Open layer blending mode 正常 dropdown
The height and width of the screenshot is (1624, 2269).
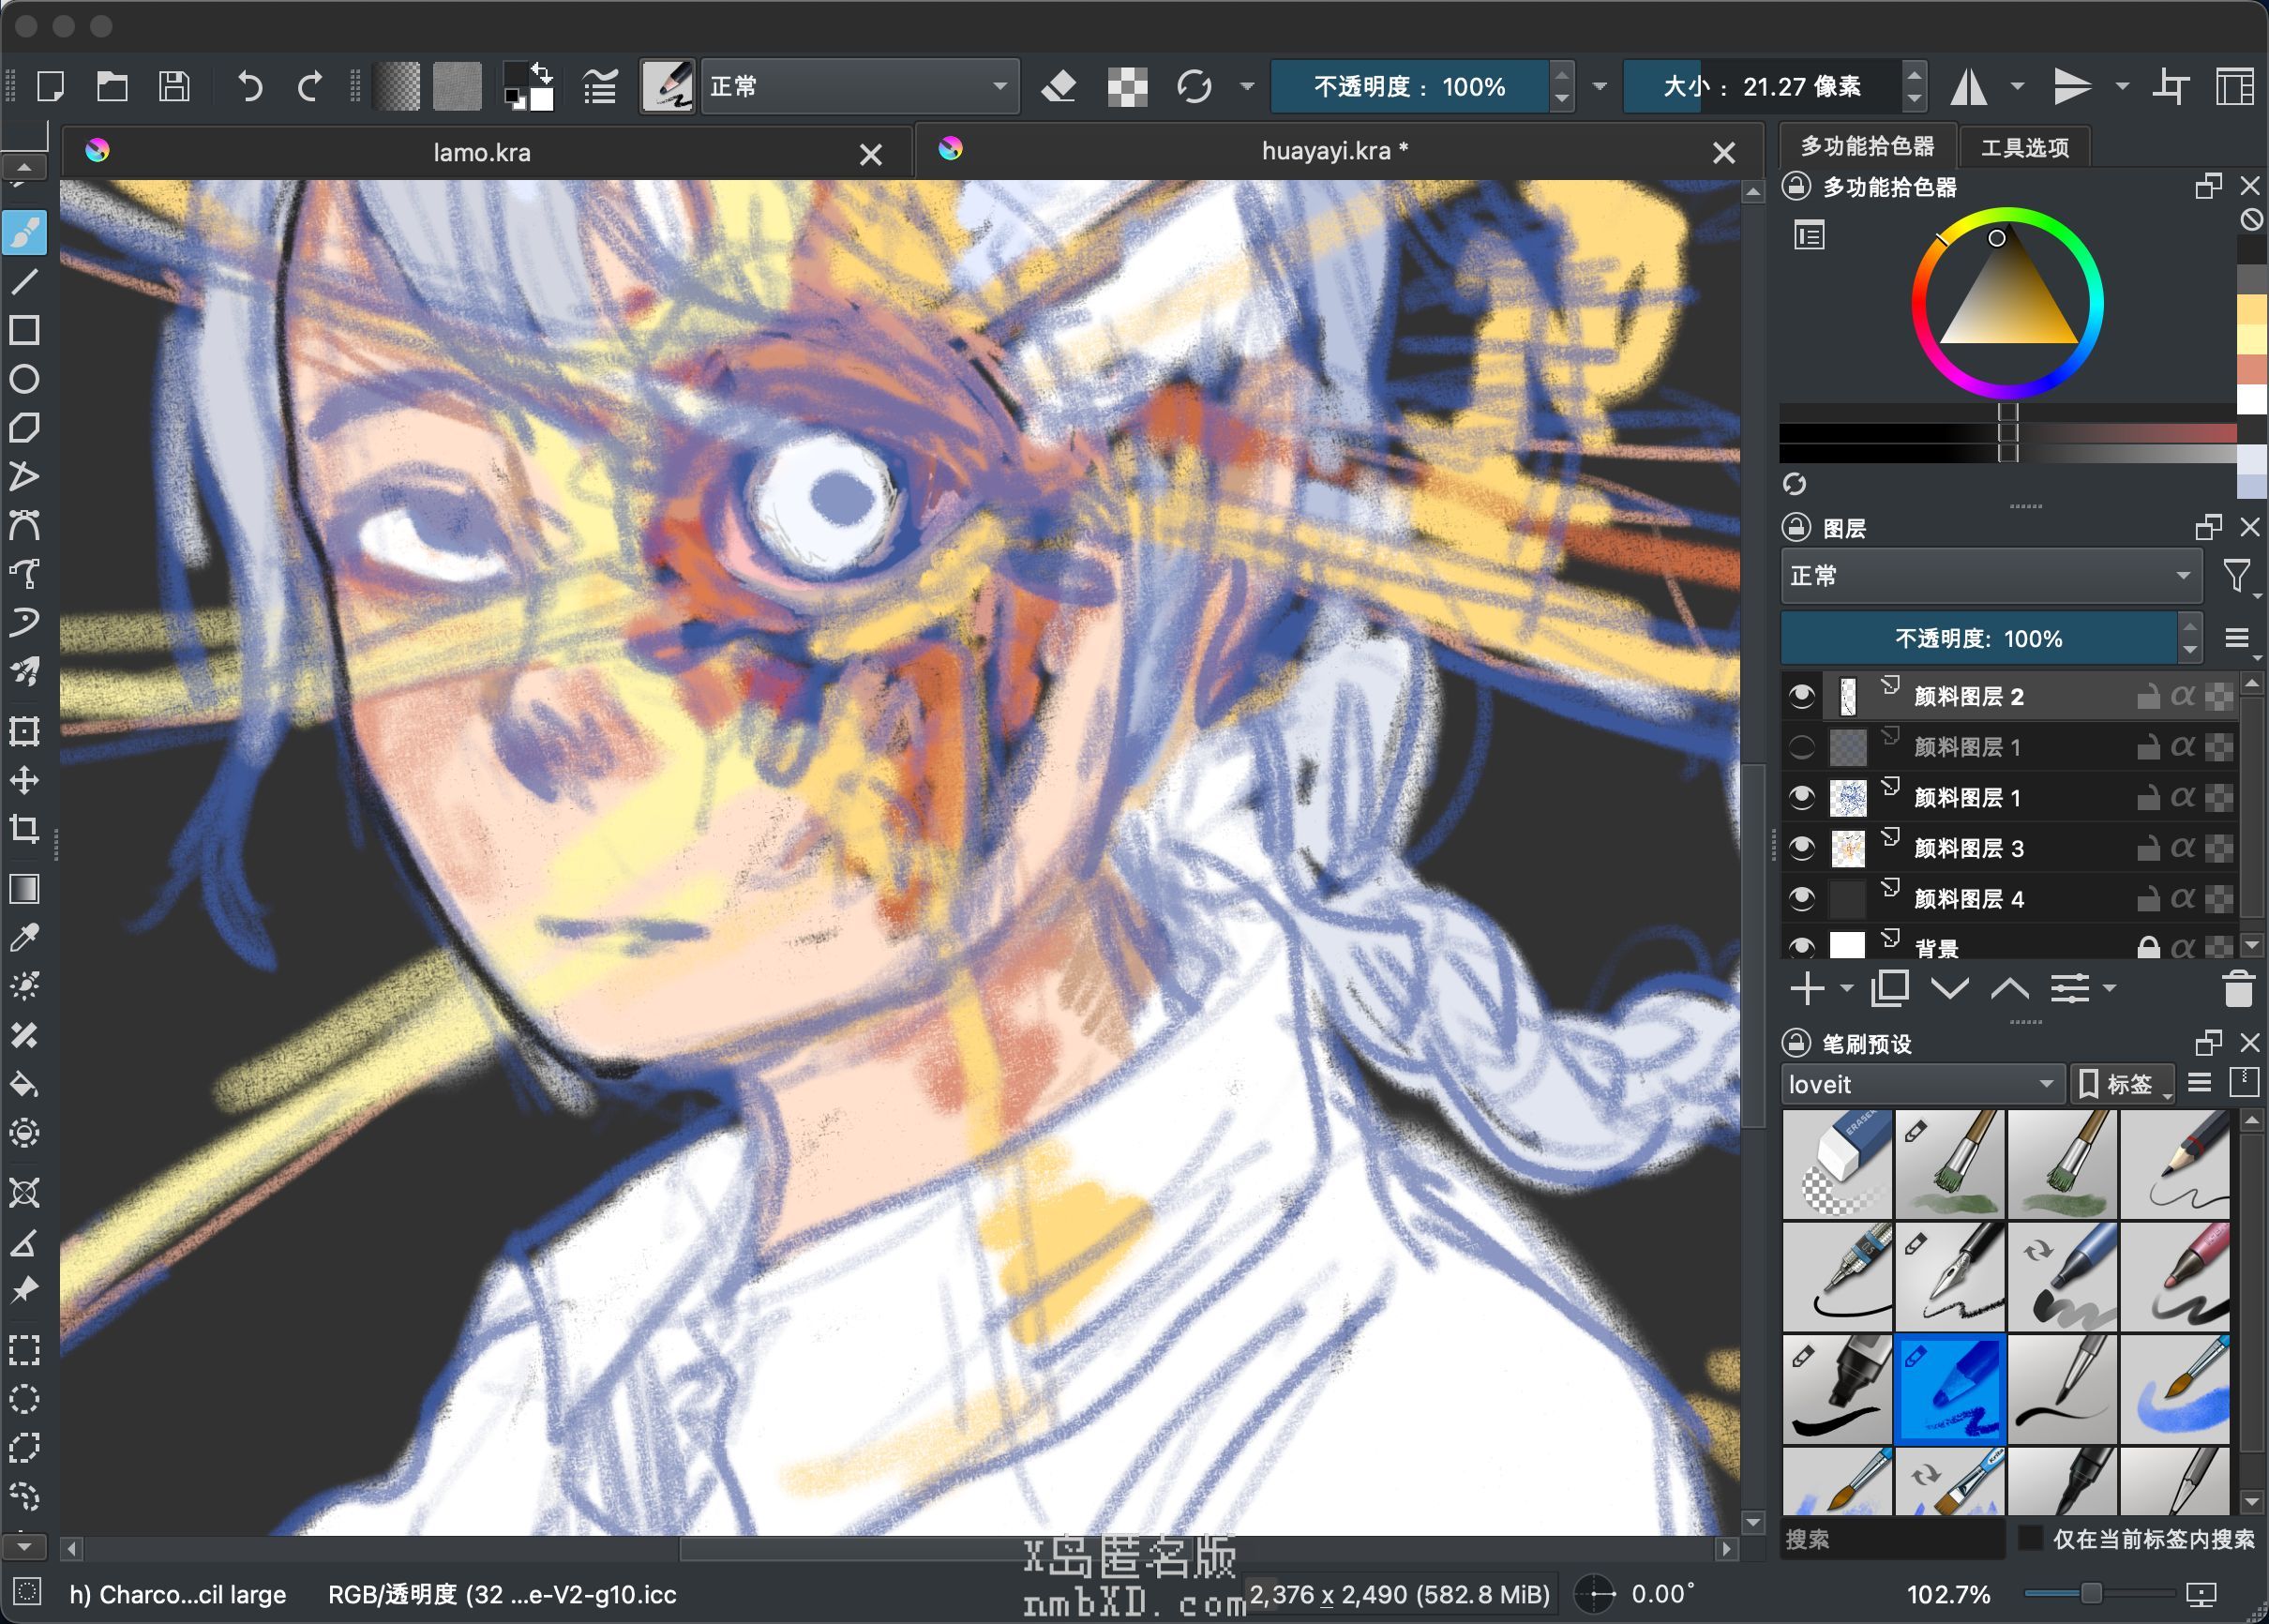[1990, 576]
